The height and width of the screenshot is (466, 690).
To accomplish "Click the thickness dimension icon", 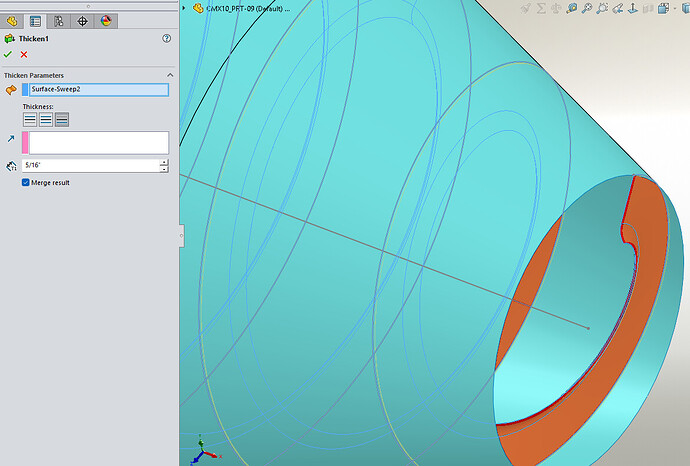I will point(11,166).
